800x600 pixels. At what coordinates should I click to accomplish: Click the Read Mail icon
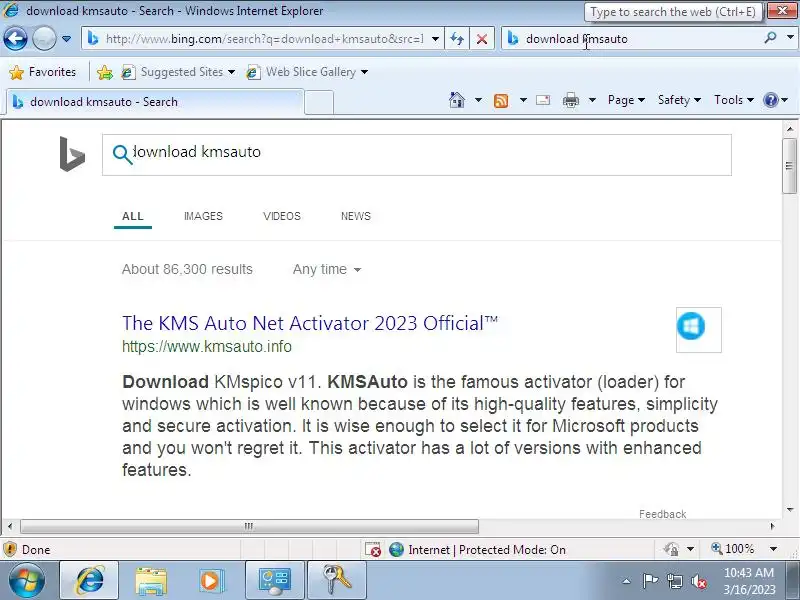(x=543, y=100)
